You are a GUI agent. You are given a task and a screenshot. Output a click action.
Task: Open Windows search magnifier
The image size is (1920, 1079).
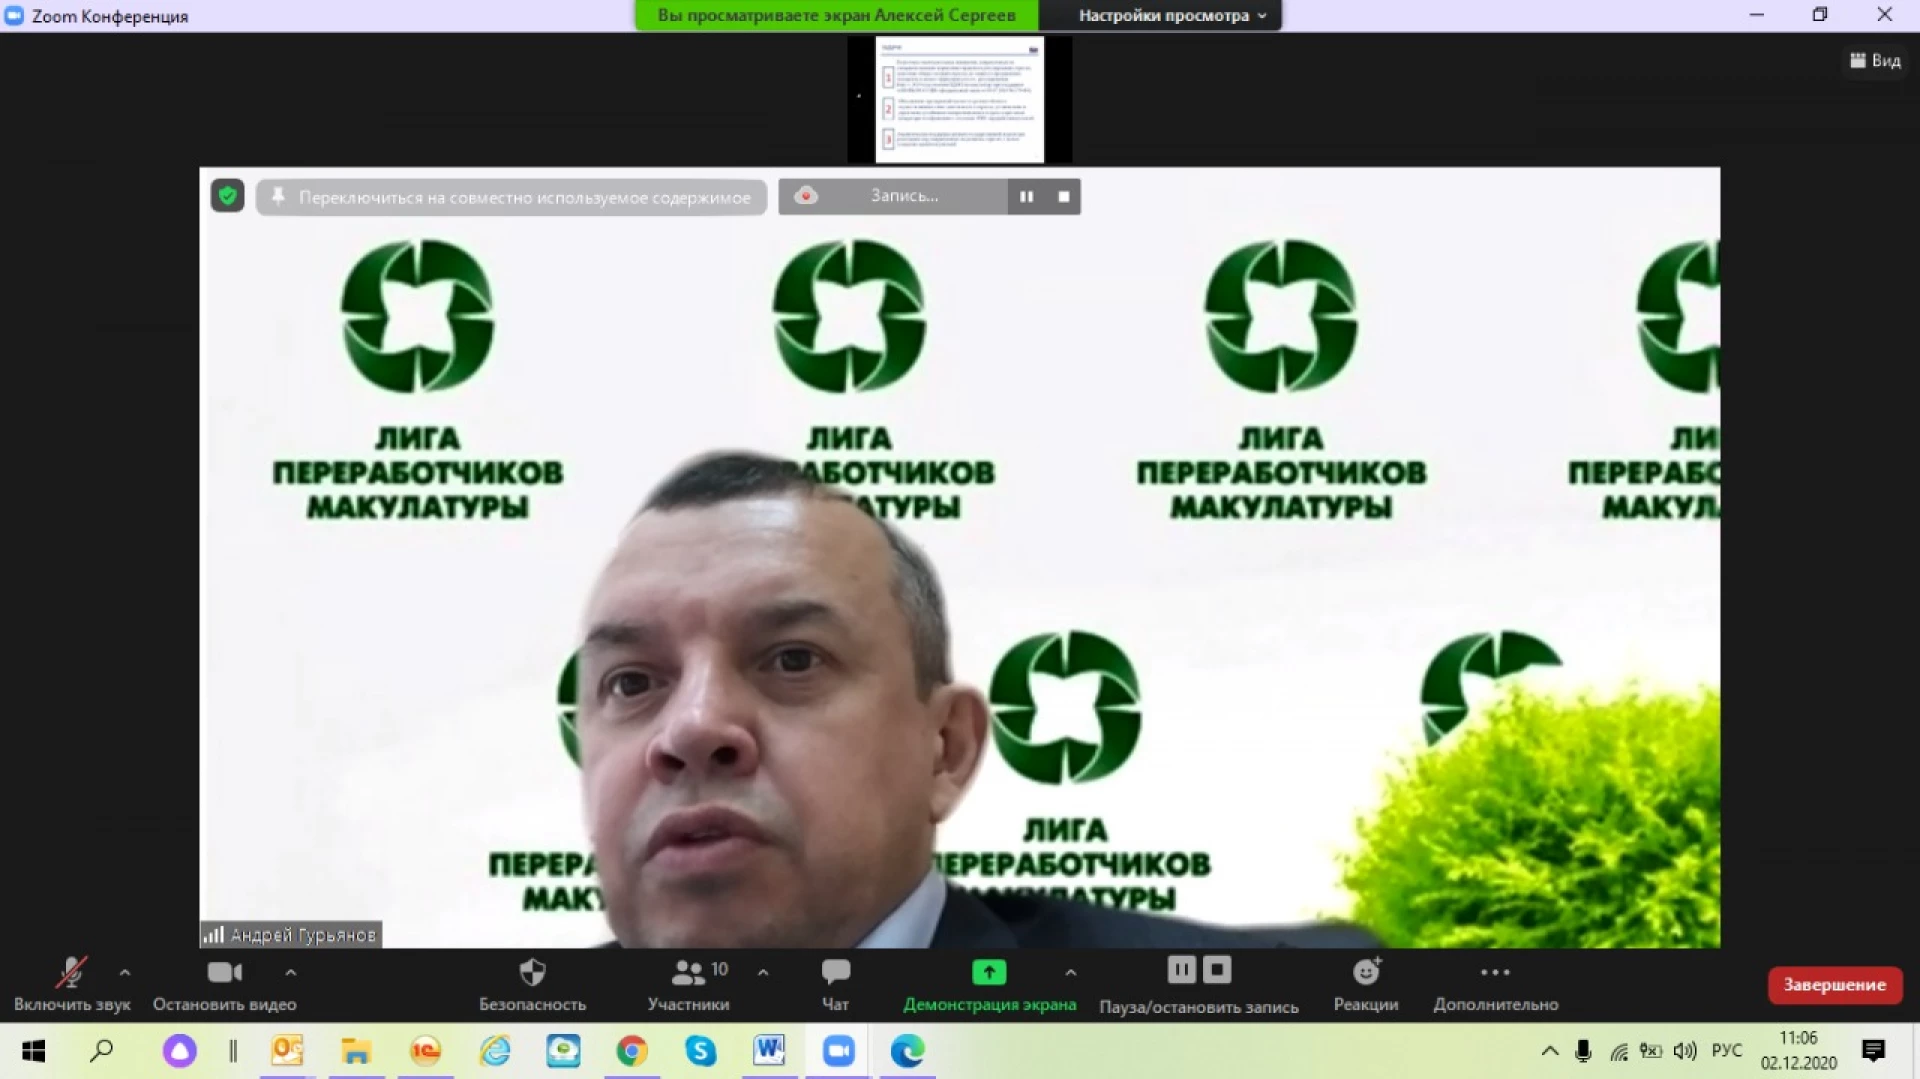[102, 1051]
